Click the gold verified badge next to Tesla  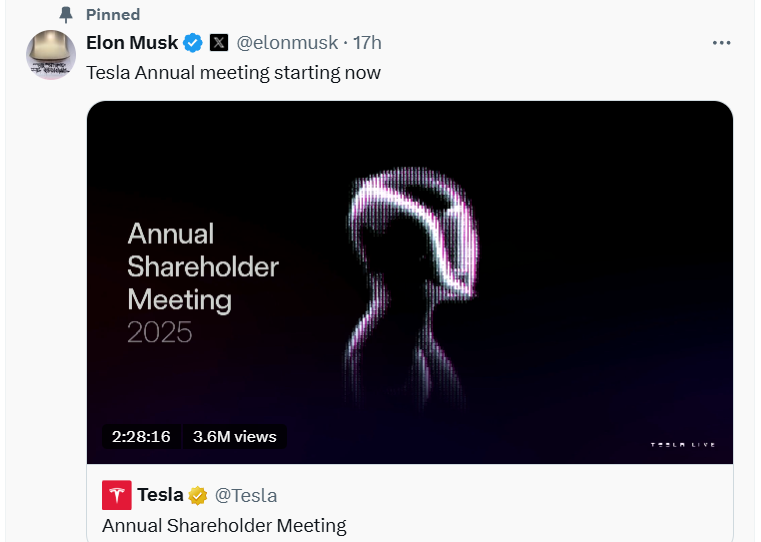pos(200,495)
